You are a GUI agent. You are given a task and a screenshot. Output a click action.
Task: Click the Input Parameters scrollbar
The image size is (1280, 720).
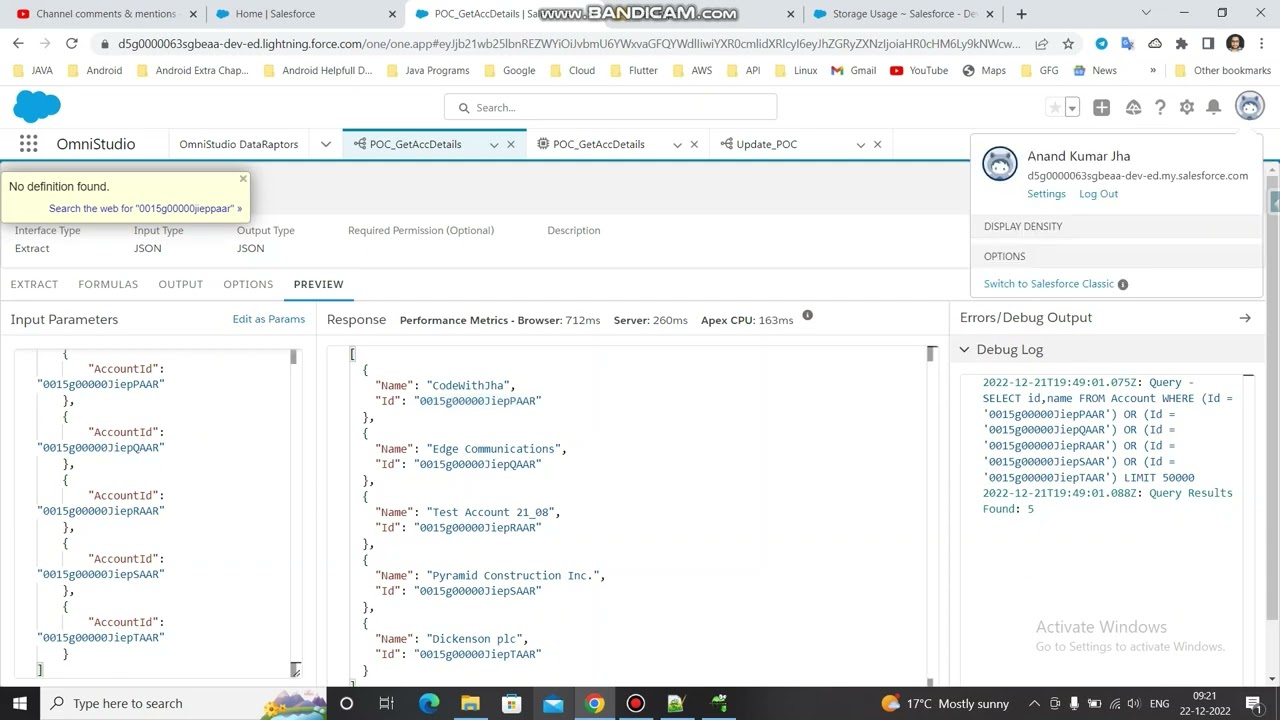[x=294, y=358]
